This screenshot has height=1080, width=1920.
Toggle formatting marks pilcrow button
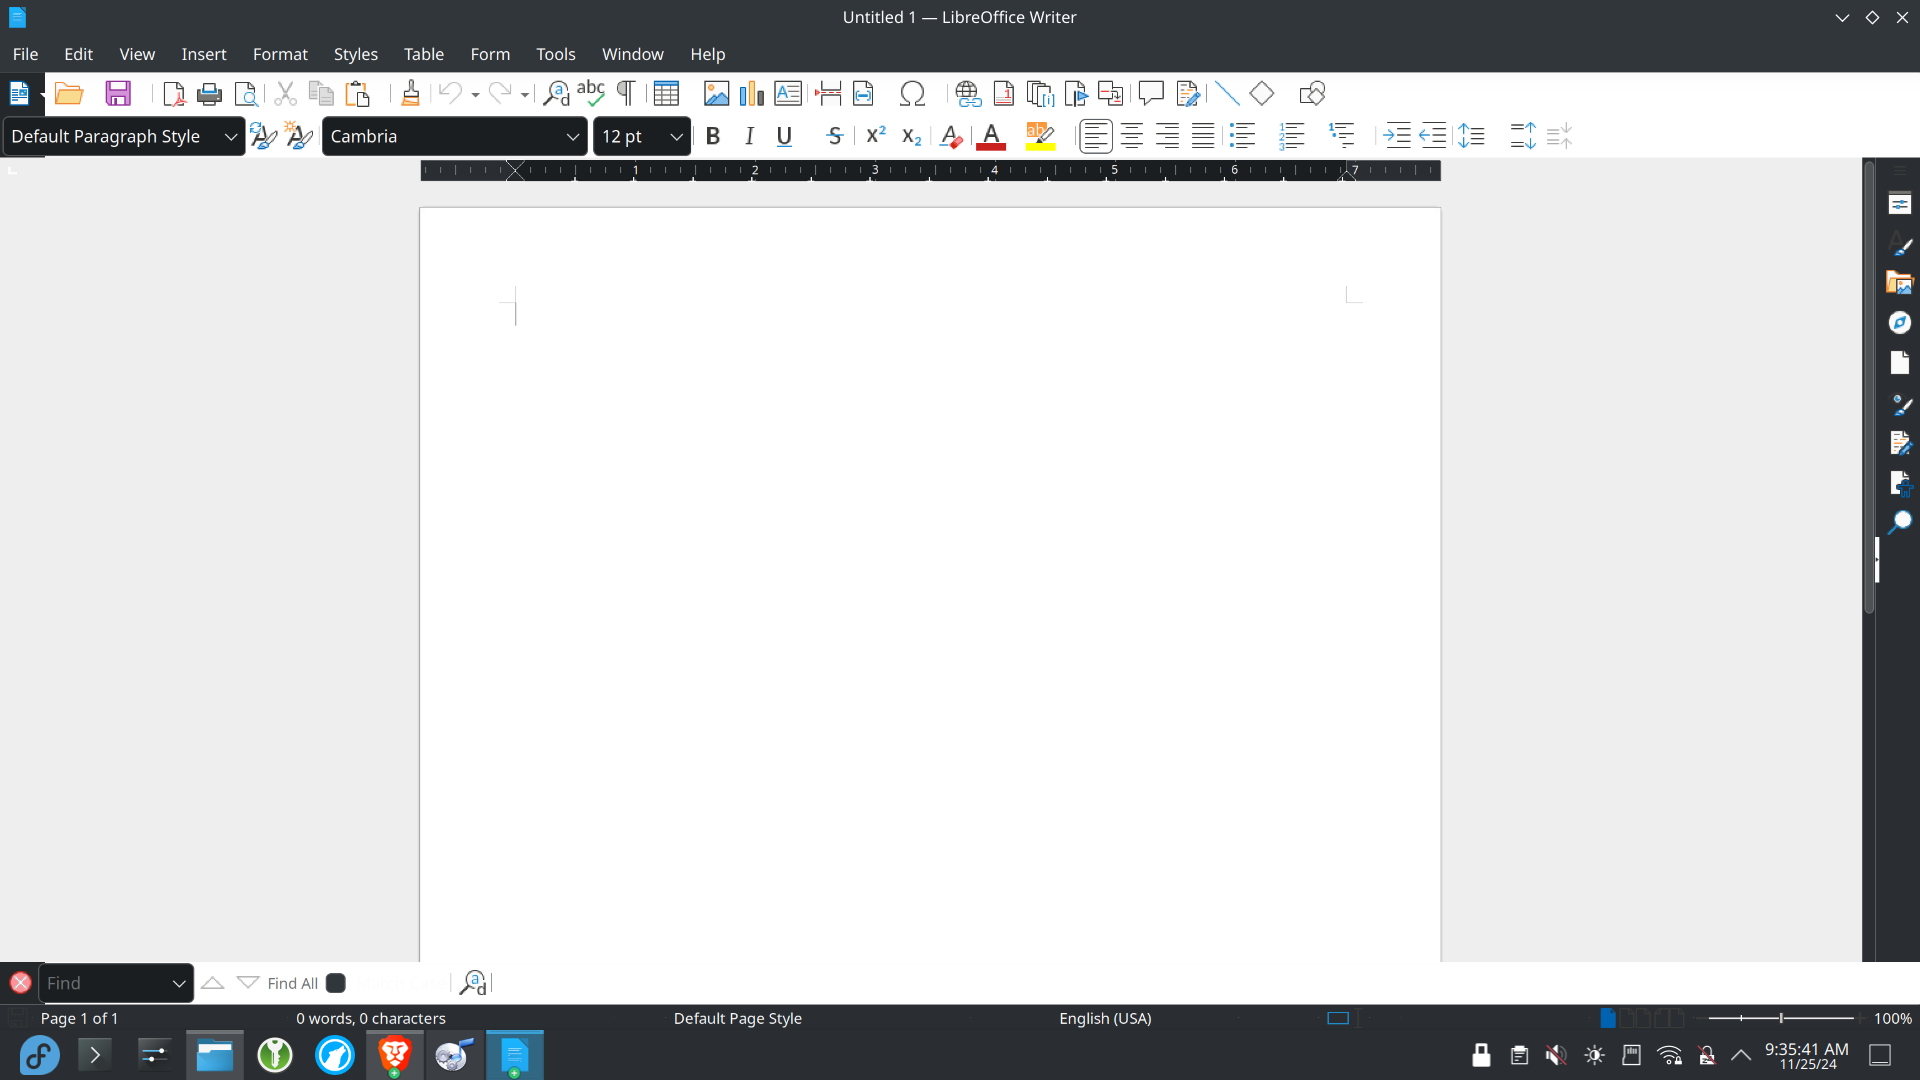coord(626,94)
